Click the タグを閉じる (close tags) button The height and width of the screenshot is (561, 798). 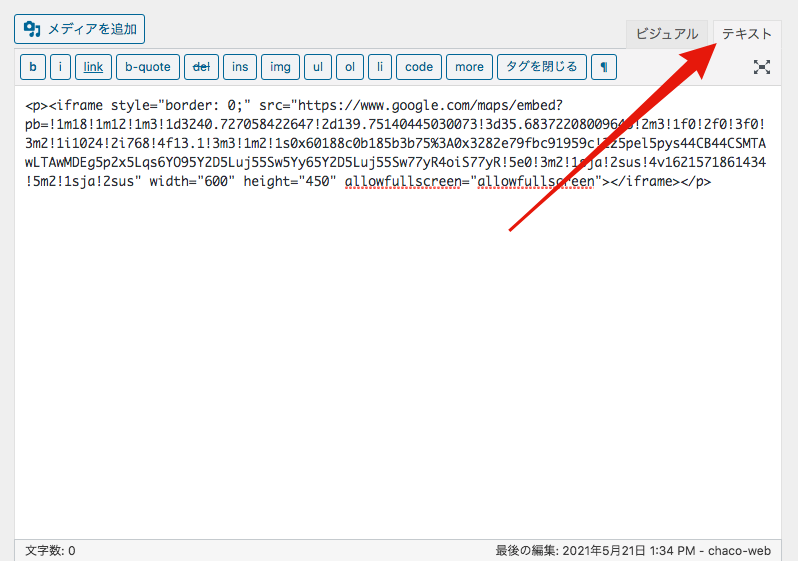tap(542, 67)
